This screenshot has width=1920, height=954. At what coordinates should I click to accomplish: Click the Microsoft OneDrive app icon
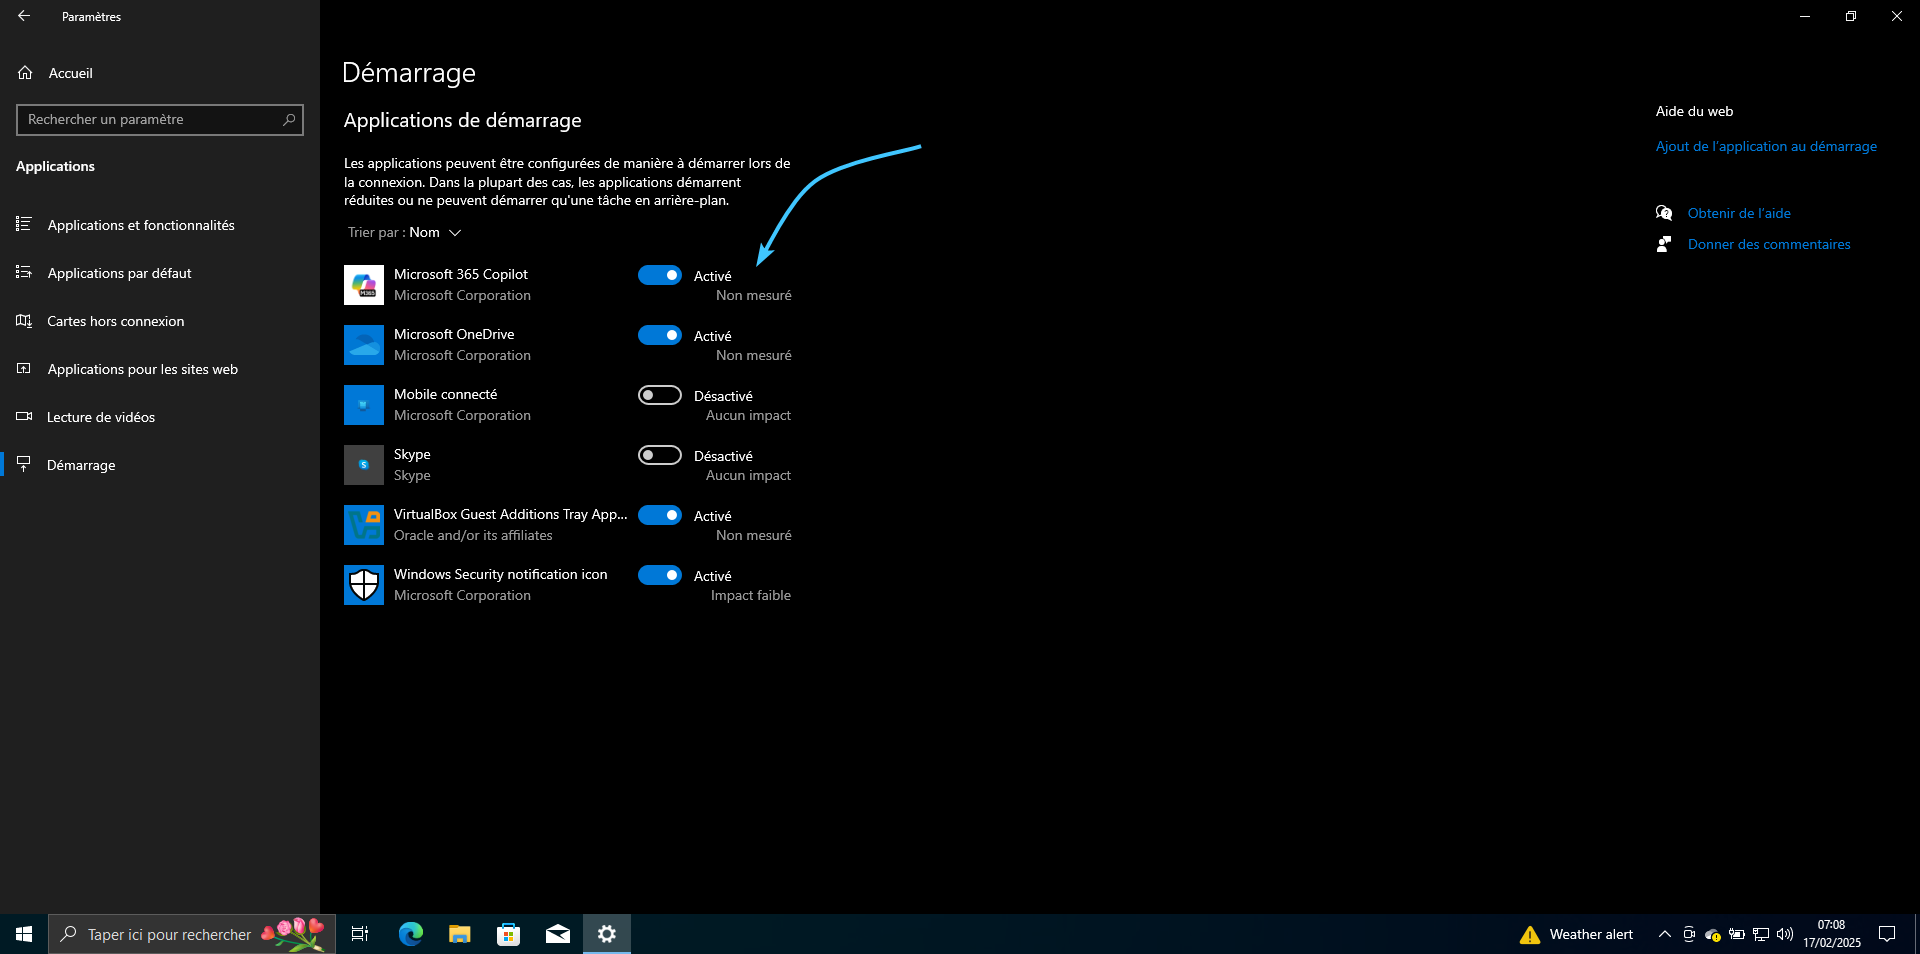pyautogui.click(x=364, y=345)
